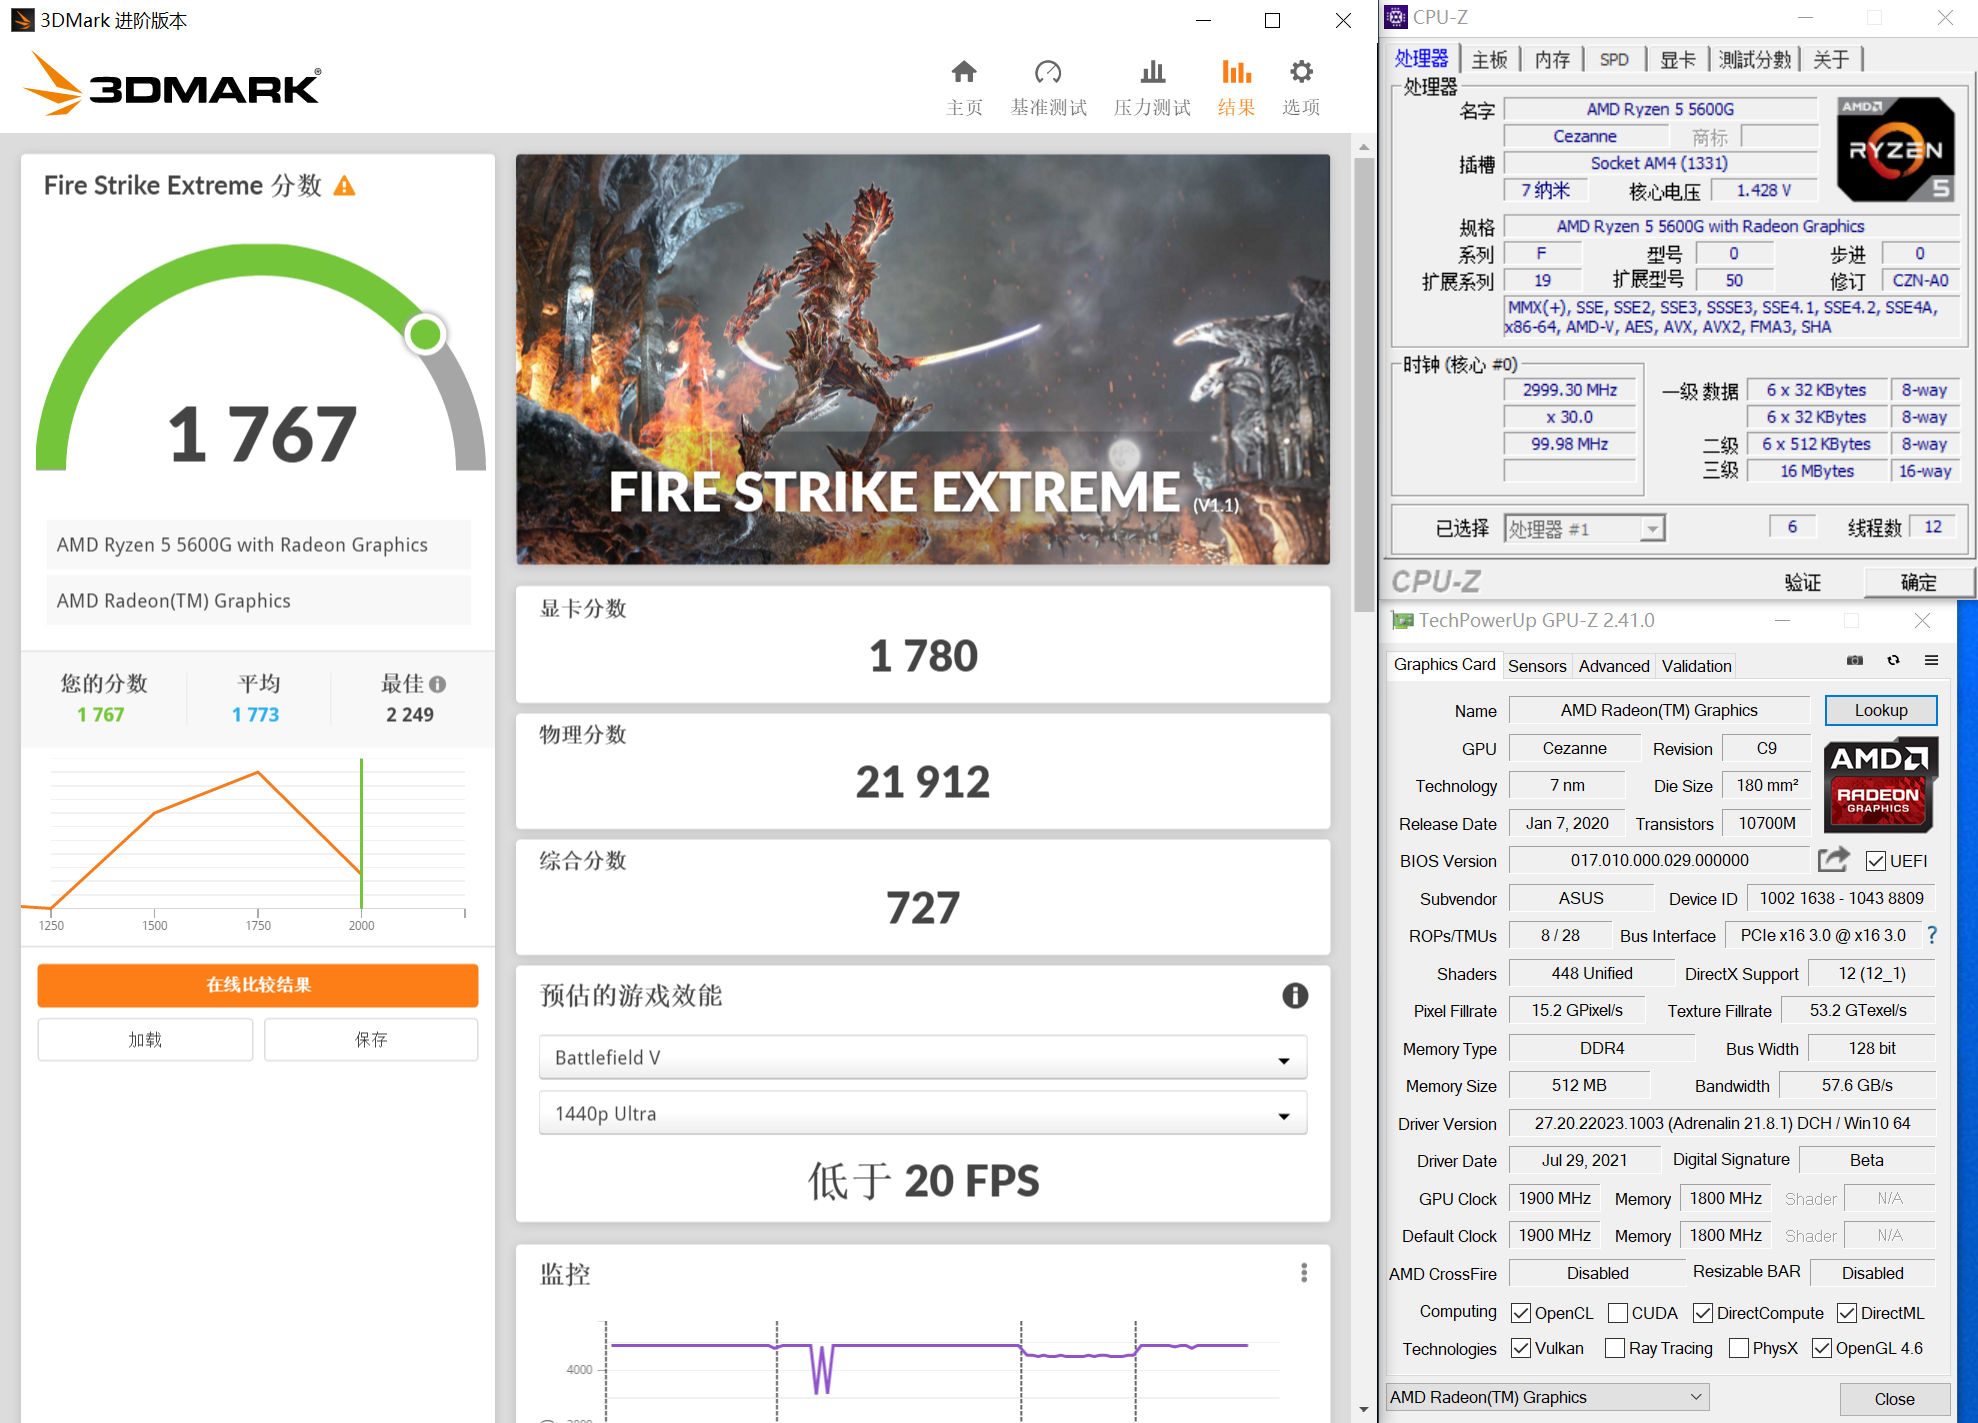Click the orange 在线比较结果 button
Image resolution: width=1978 pixels, height=1423 pixels.
258,985
